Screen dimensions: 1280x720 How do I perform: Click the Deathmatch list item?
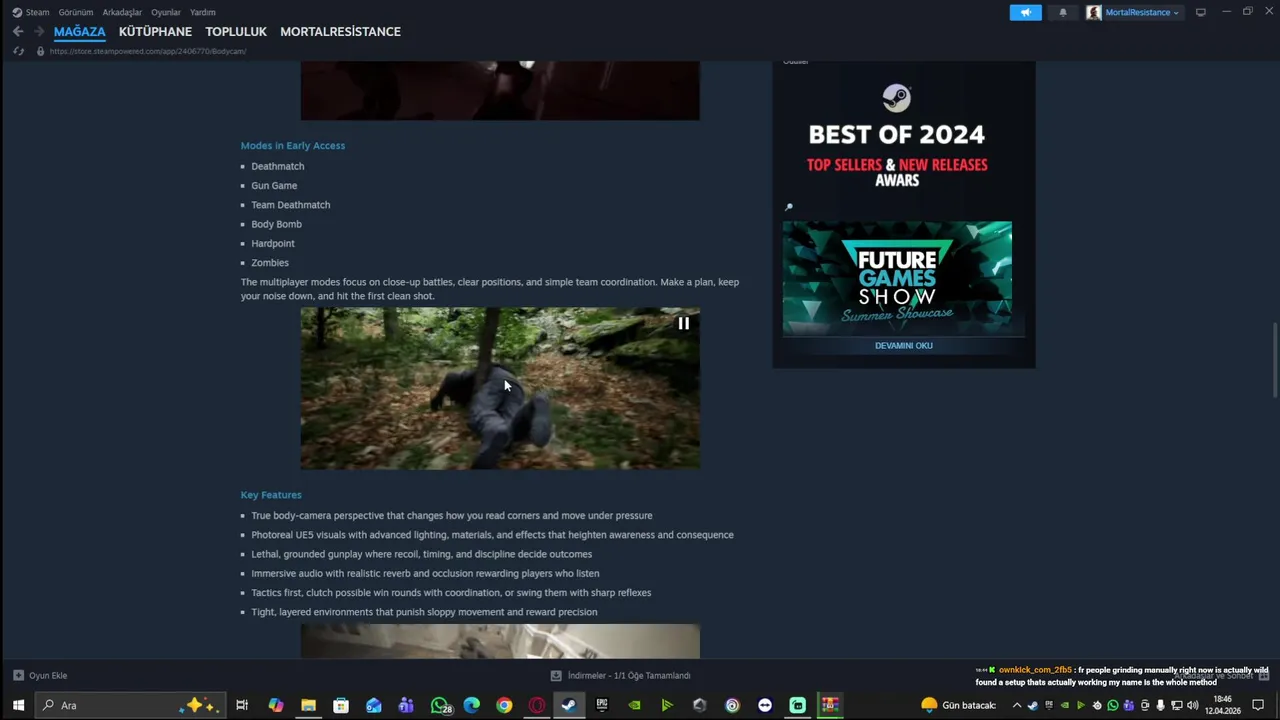tap(278, 166)
